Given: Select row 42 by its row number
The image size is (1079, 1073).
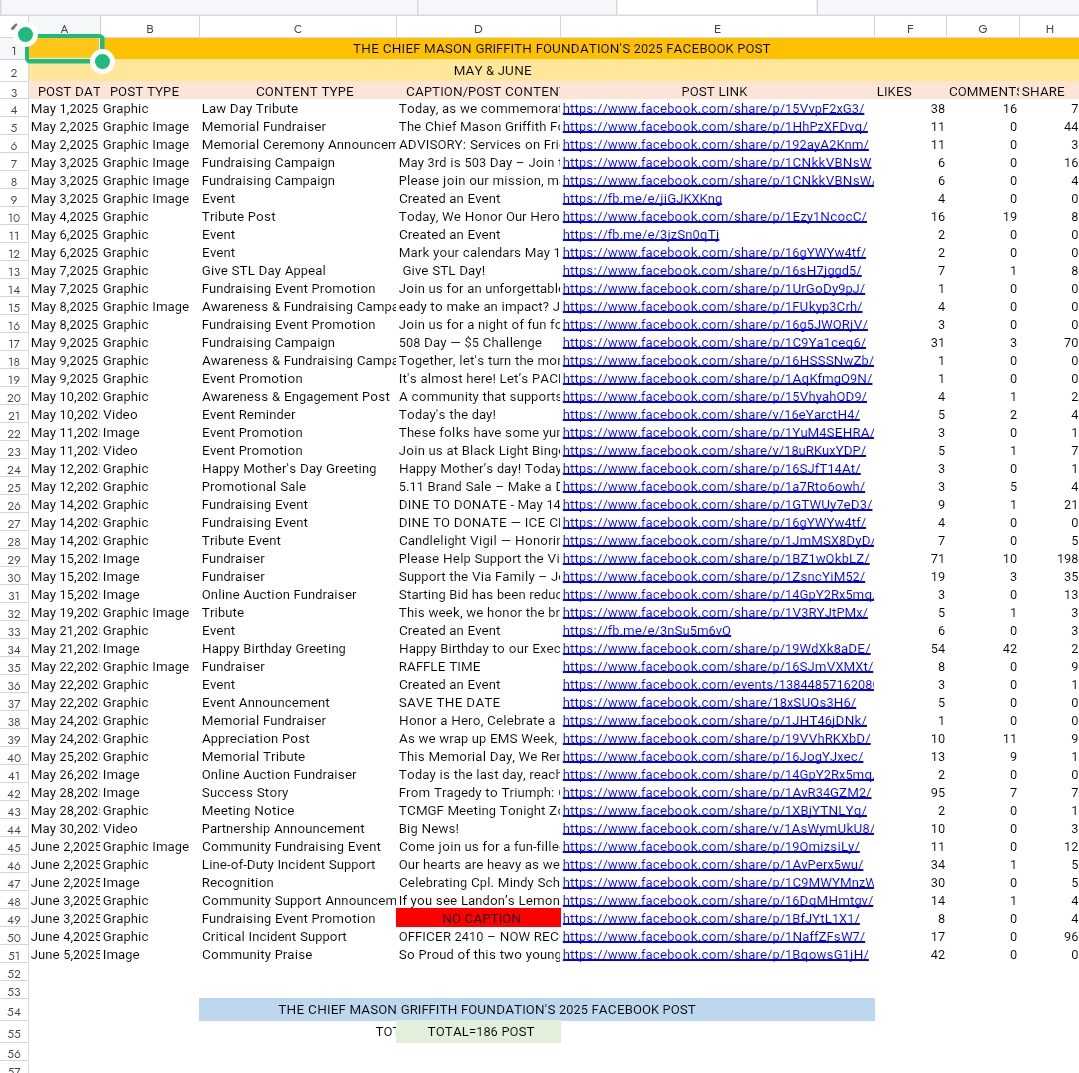Looking at the screenshot, I should pyautogui.click(x=14, y=793).
